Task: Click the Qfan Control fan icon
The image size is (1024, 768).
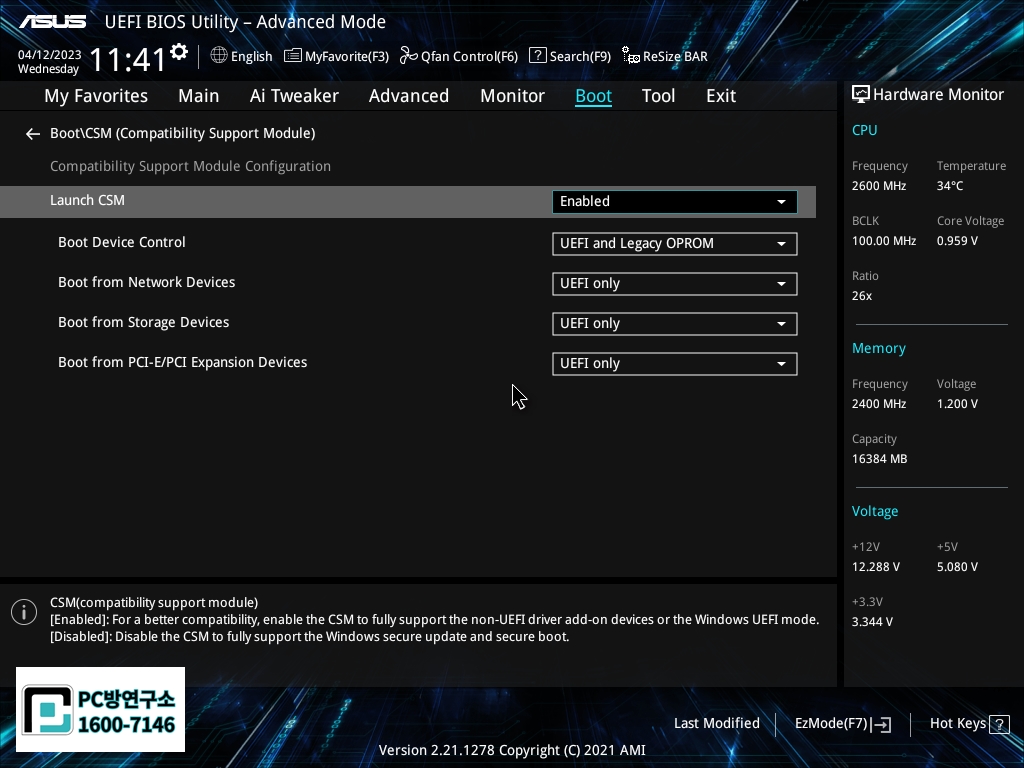Action: [x=408, y=56]
